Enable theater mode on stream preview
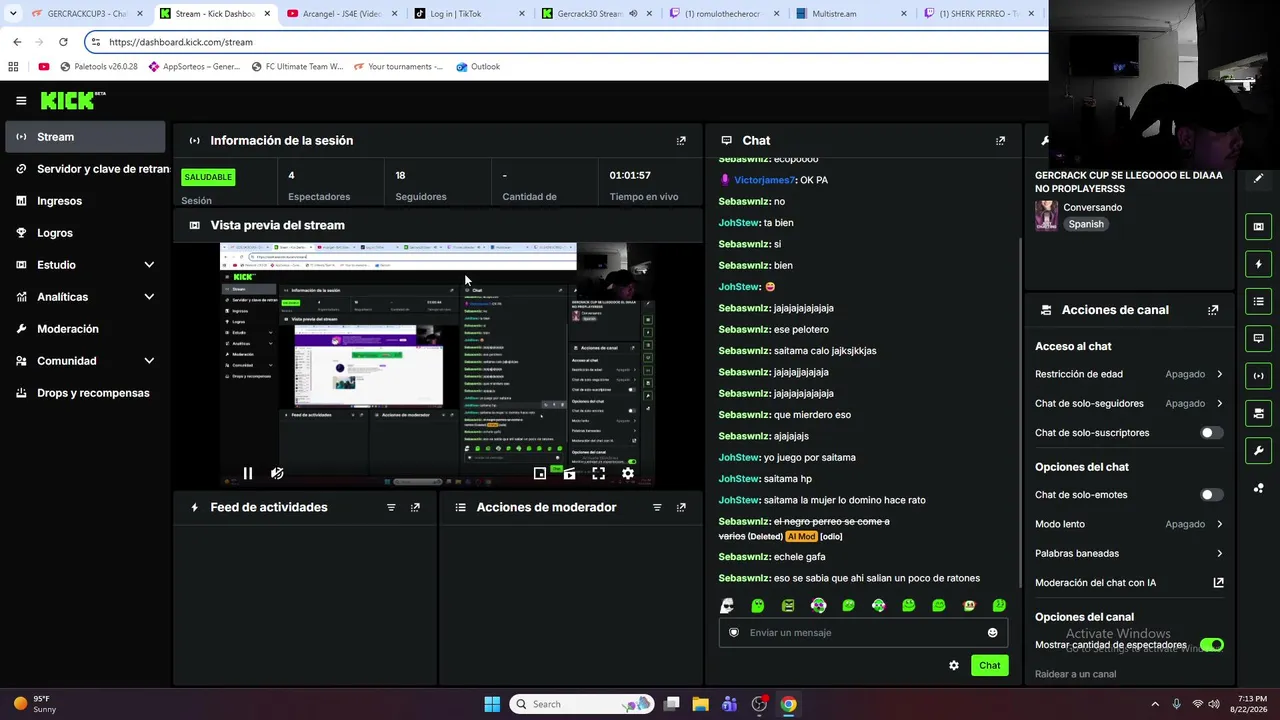The width and height of the screenshot is (1280, 720). 569,473
